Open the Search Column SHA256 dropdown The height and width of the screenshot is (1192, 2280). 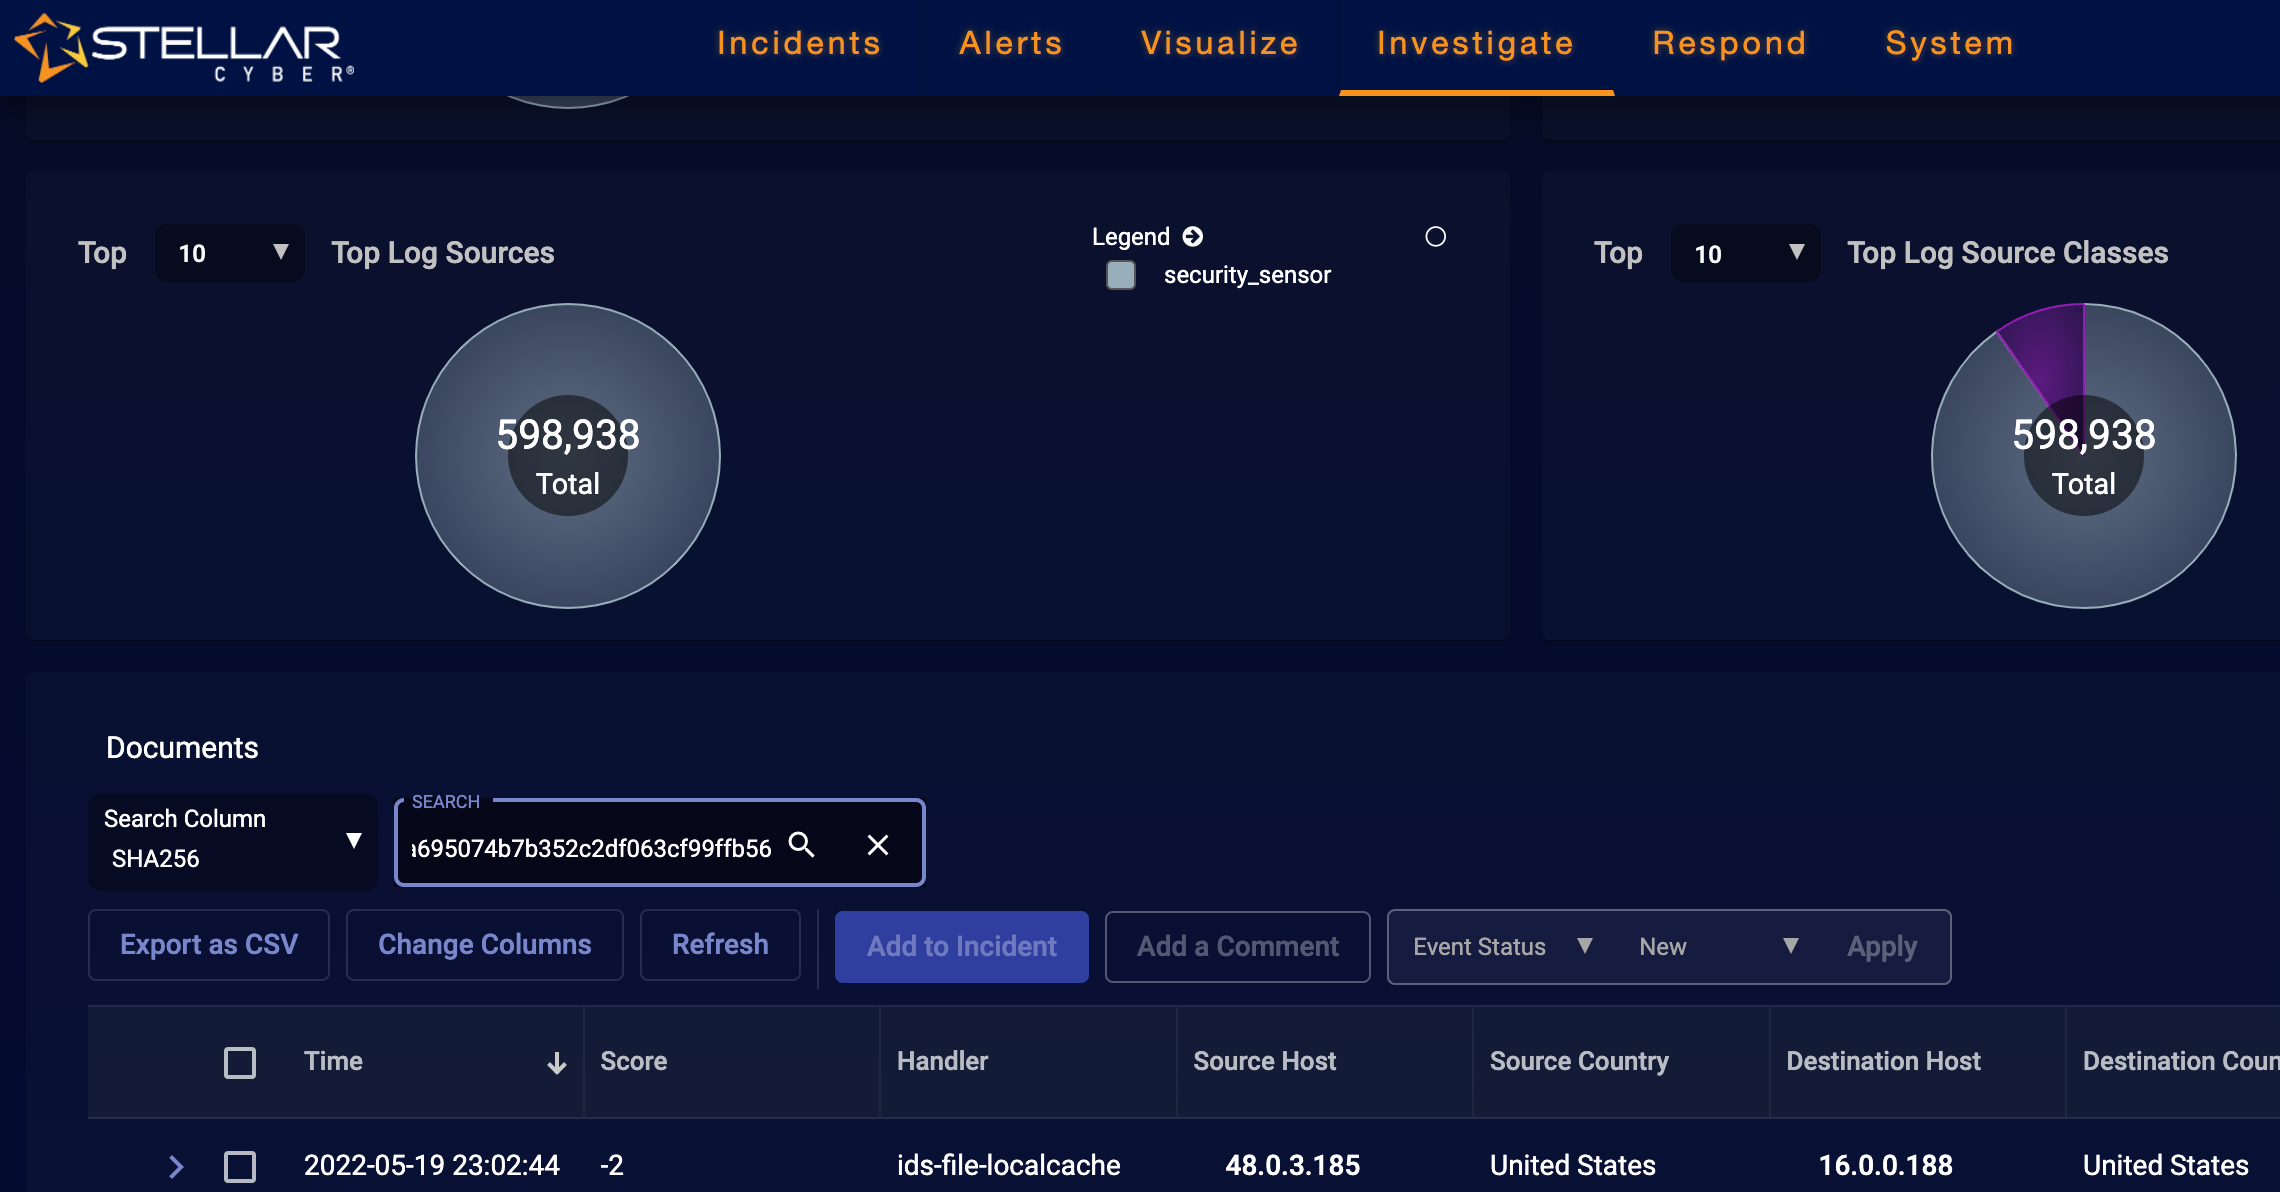232,841
